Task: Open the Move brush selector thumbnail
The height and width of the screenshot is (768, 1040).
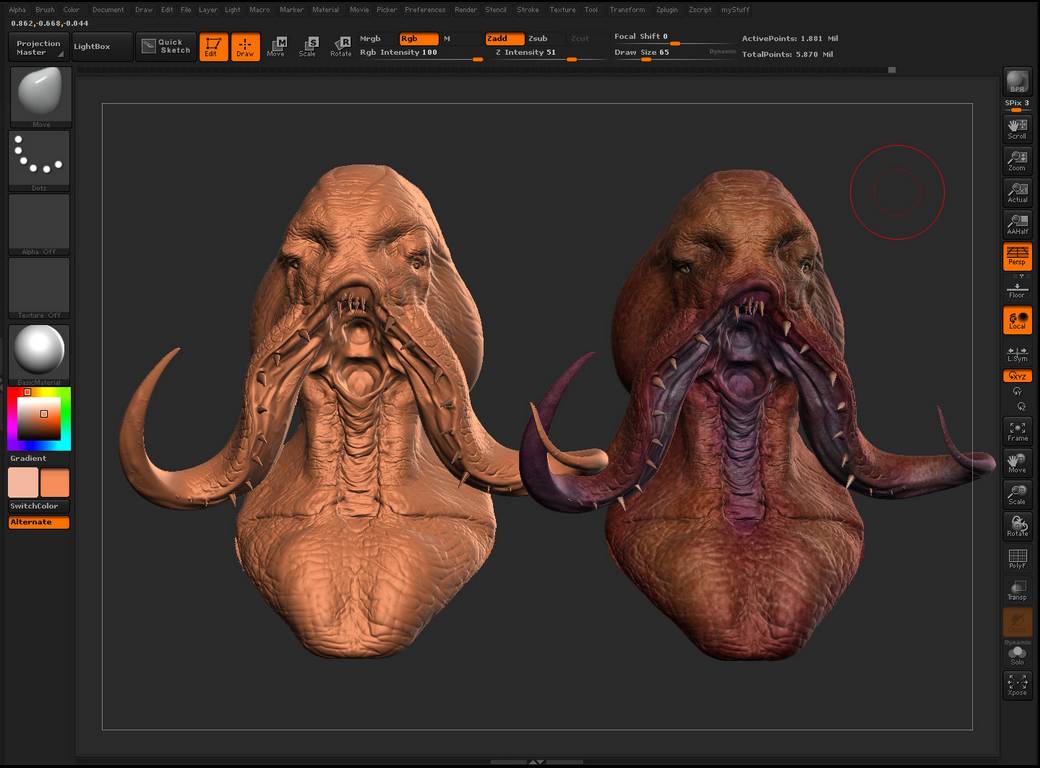Action: pyautogui.click(x=40, y=96)
